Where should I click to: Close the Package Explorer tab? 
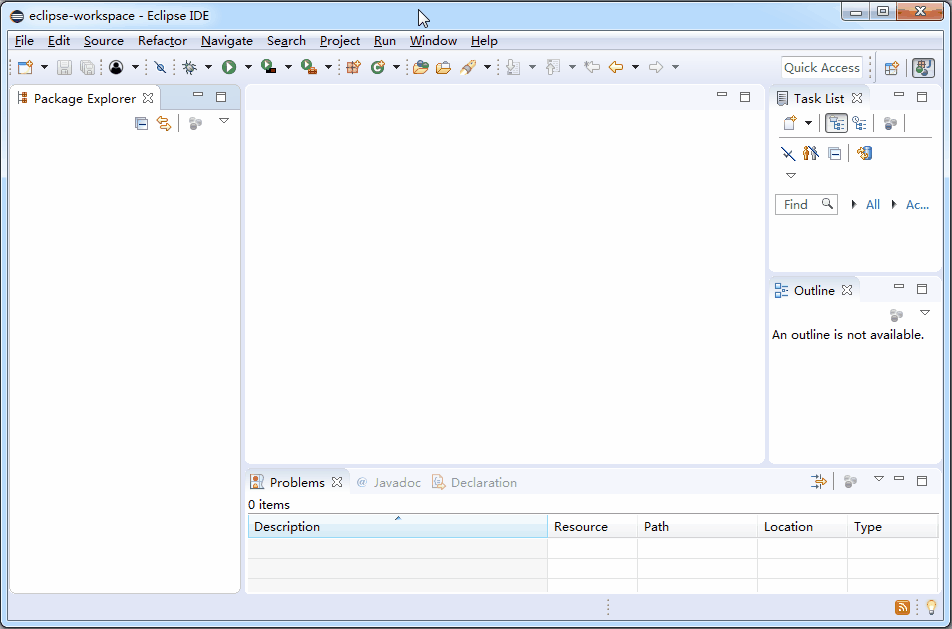(148, 98)
